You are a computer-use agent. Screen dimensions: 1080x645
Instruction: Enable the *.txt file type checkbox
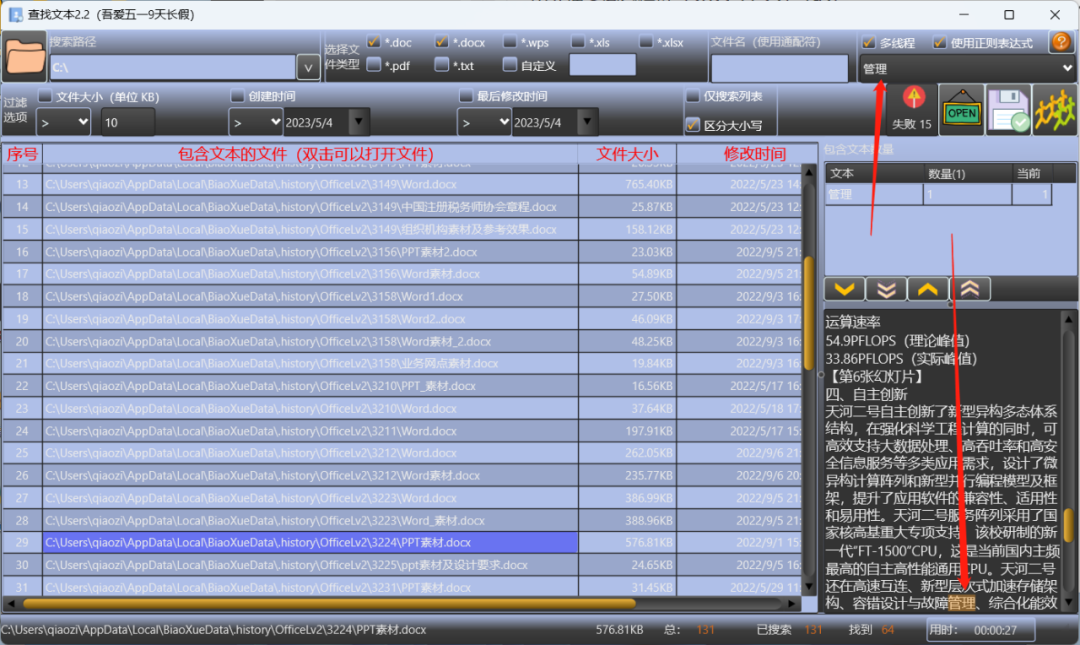(x=442, y=65)
